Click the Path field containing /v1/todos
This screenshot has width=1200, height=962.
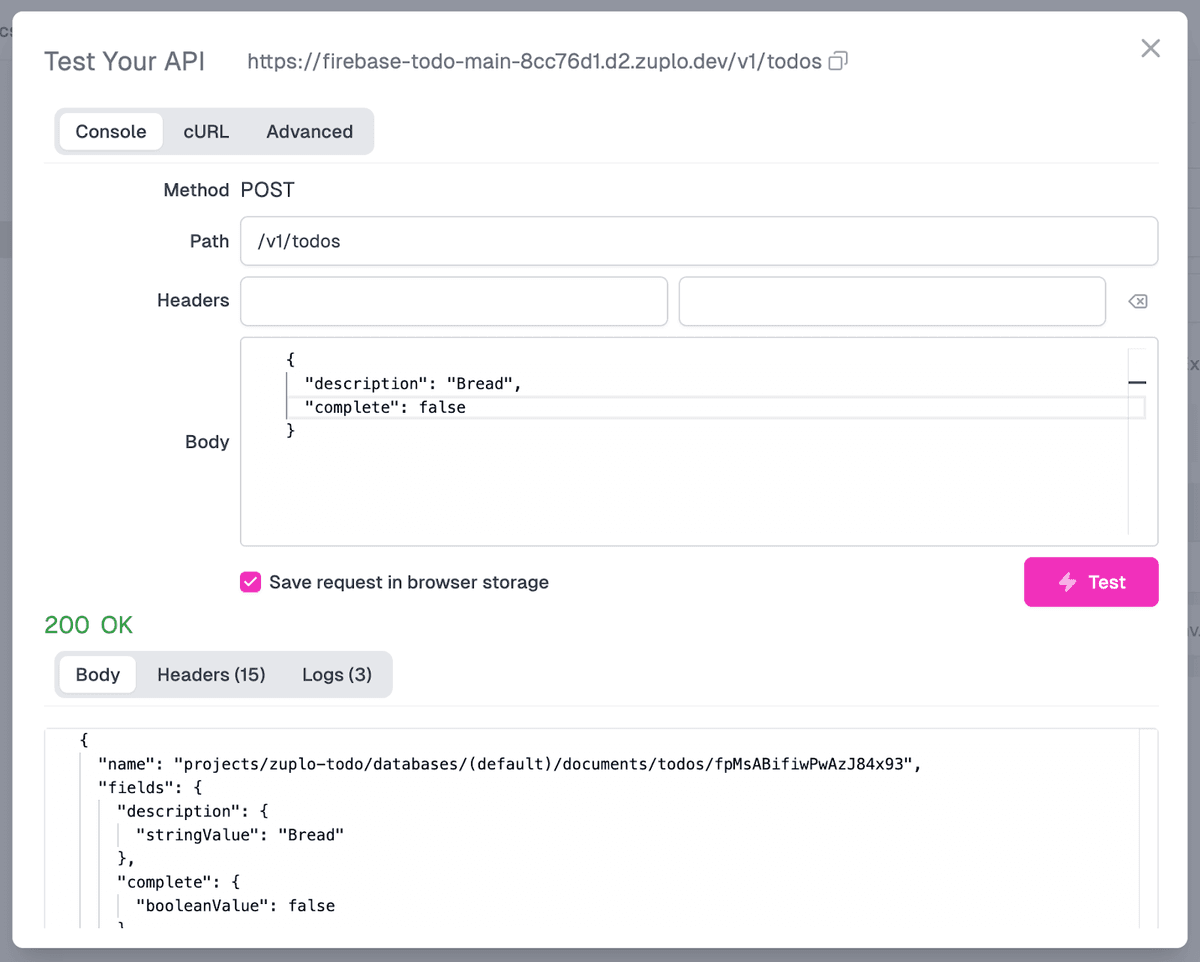[x=698, y=241]
